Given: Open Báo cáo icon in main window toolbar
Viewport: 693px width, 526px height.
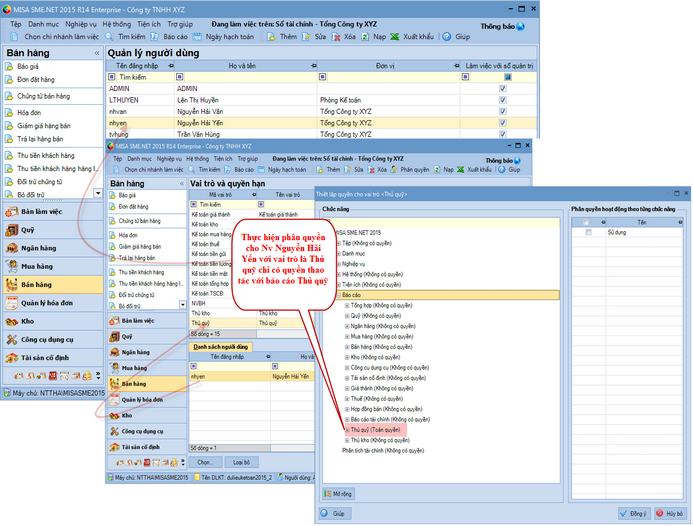Looking at the screenshot, I should 154,37.
